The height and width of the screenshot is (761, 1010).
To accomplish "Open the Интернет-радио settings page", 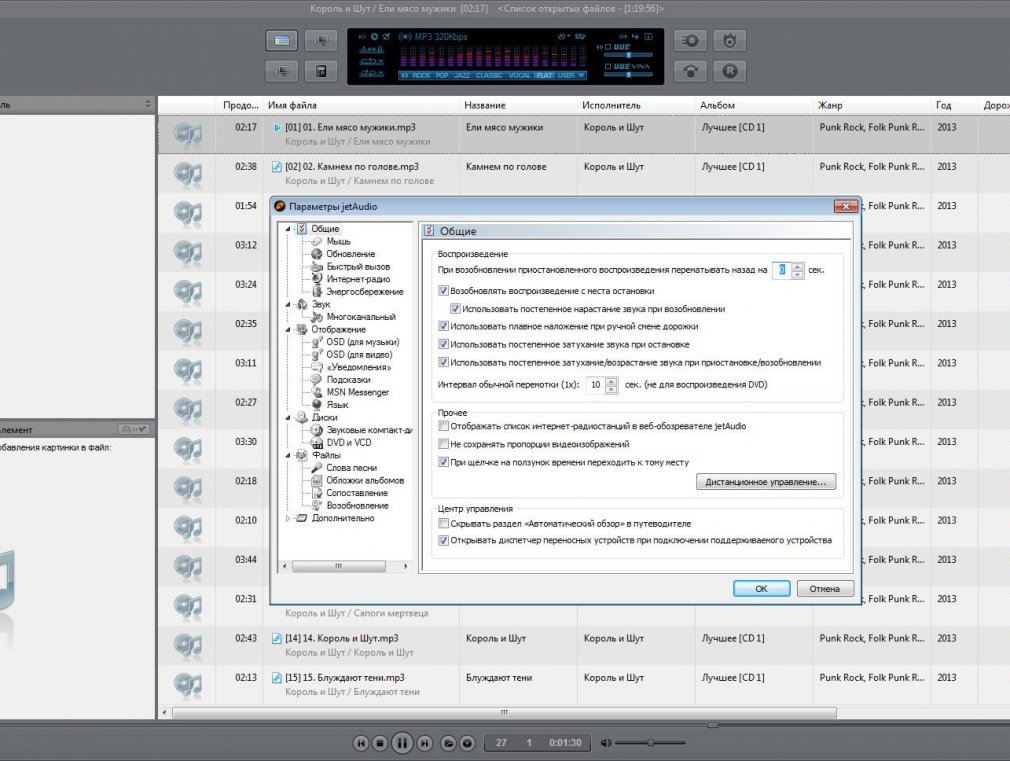I will (x=358, y=279).
